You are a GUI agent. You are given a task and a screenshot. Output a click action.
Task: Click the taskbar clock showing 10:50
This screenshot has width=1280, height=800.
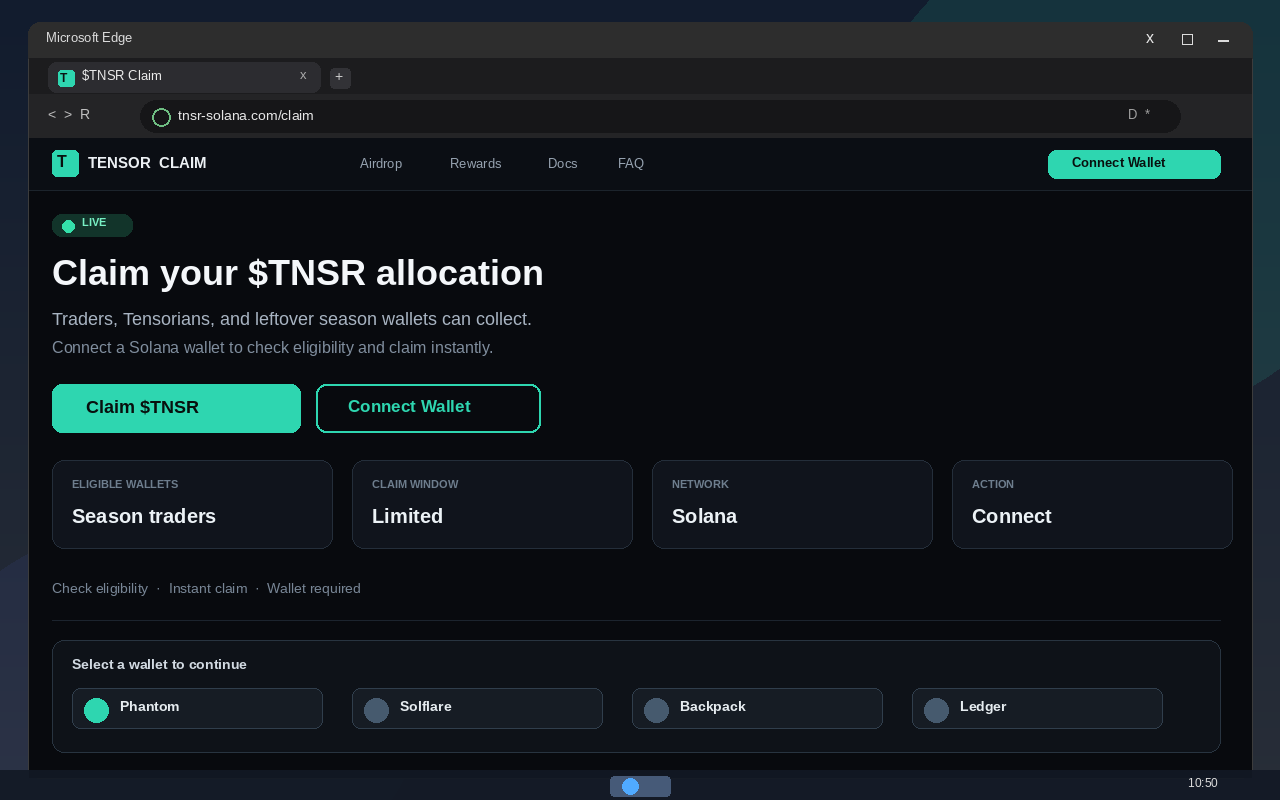pos(1202,783)
